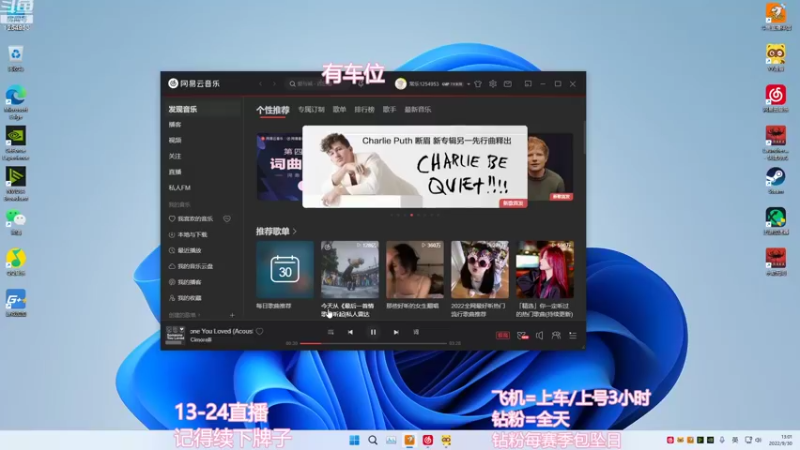Open the red-haired girl playlist cover

[x=545, y=269]
